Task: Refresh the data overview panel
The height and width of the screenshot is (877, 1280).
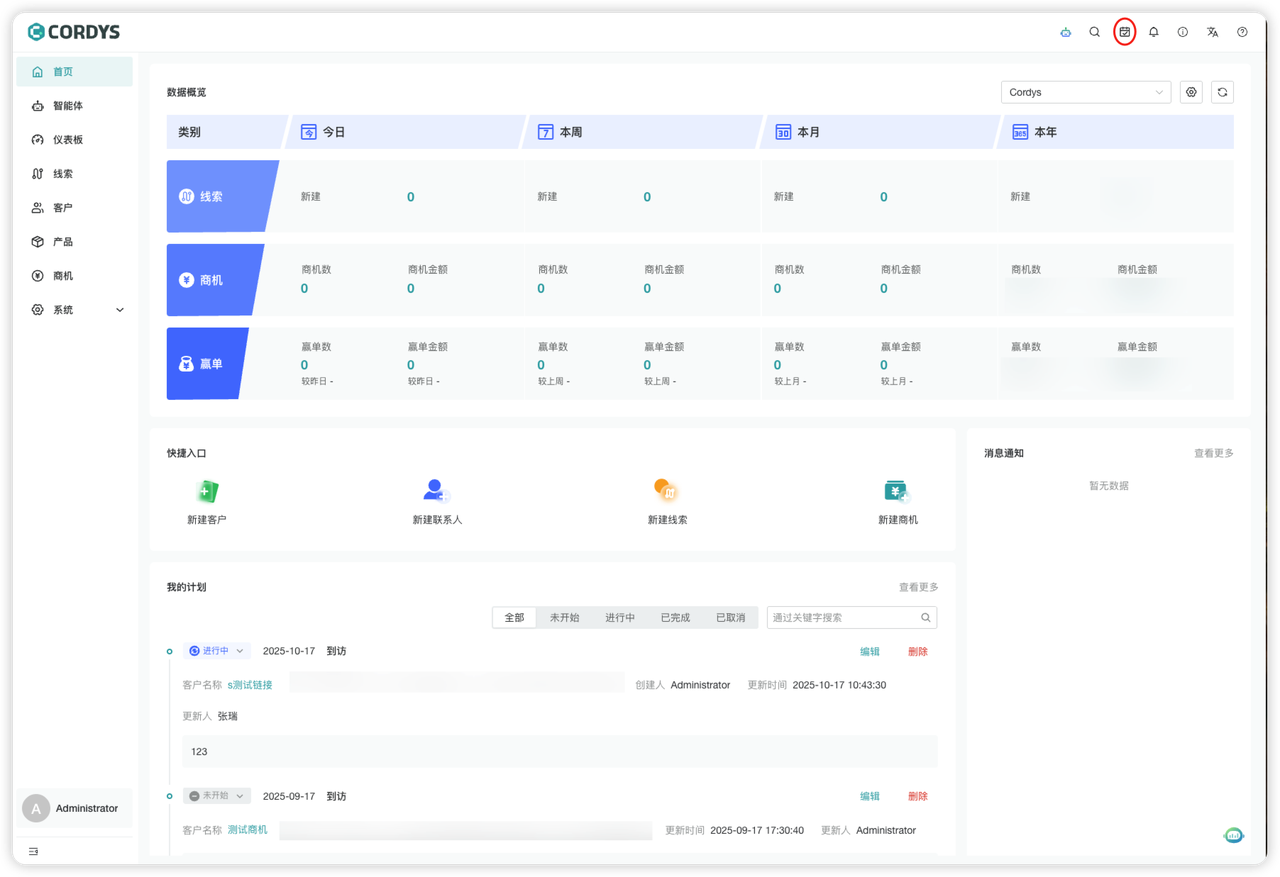Action: coord(1222,92)
